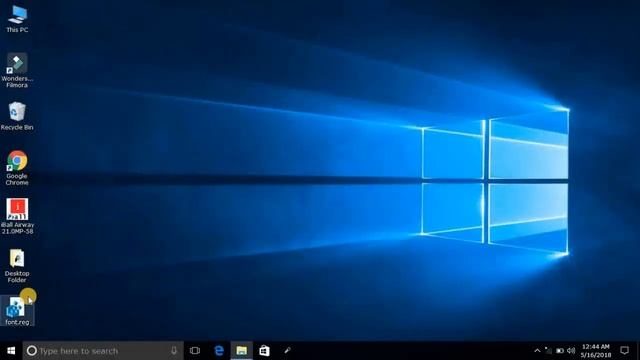Open the clock showing 12:44 AM
This screenshot has height=360, width=640.
point(596,351)
